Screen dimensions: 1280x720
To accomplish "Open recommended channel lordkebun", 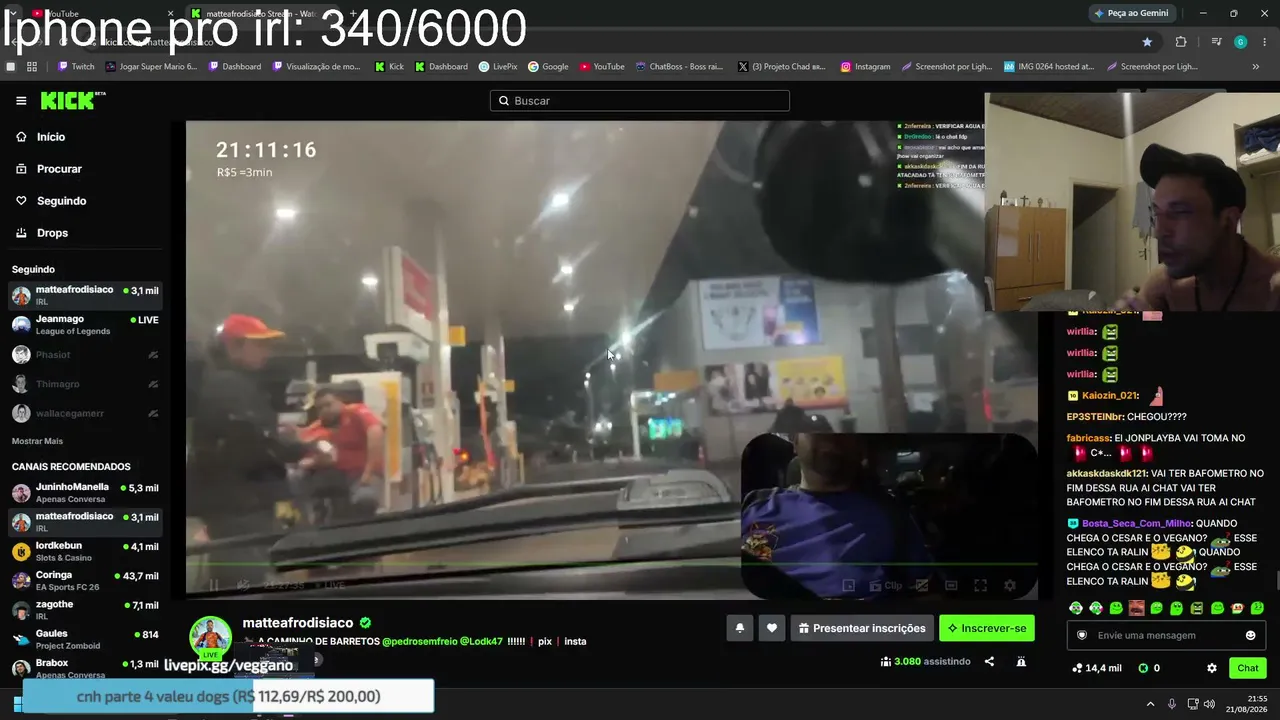I will tap(85, 552).
